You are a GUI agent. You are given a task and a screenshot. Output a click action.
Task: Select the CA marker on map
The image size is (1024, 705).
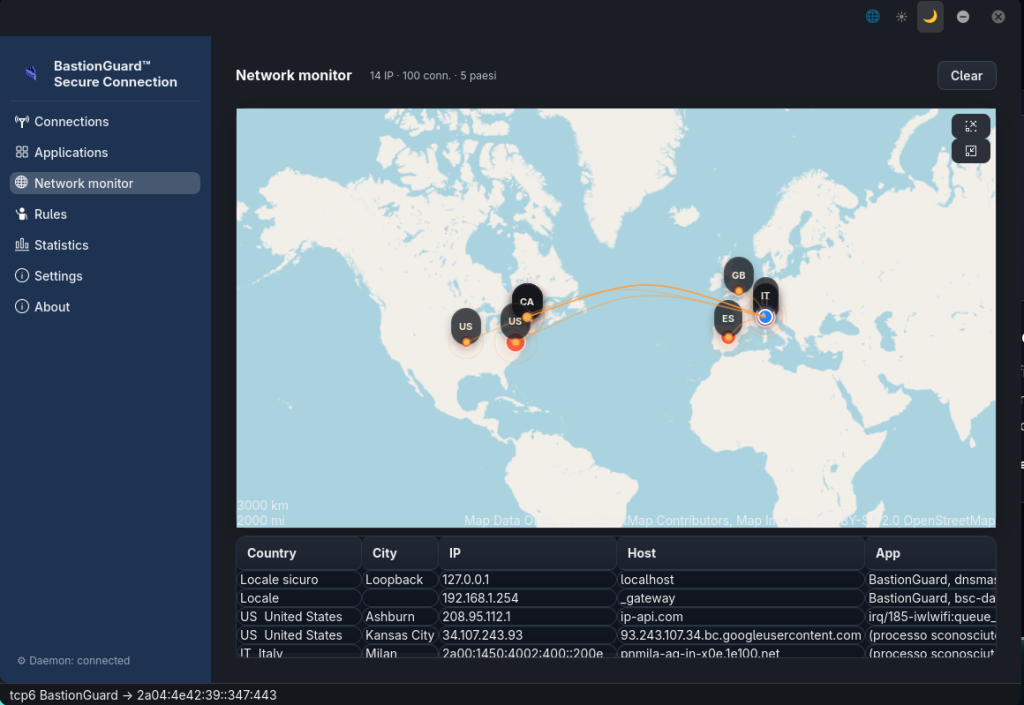(x=527, y=302)
